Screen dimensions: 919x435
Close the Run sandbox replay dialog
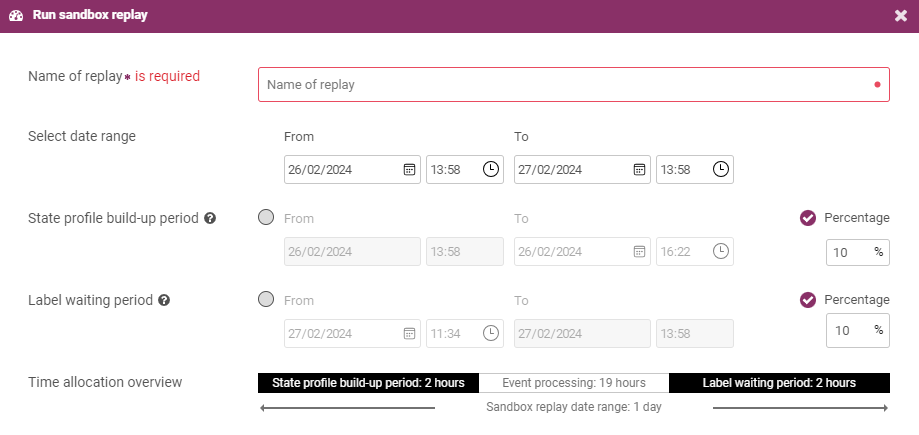[901, 16]
